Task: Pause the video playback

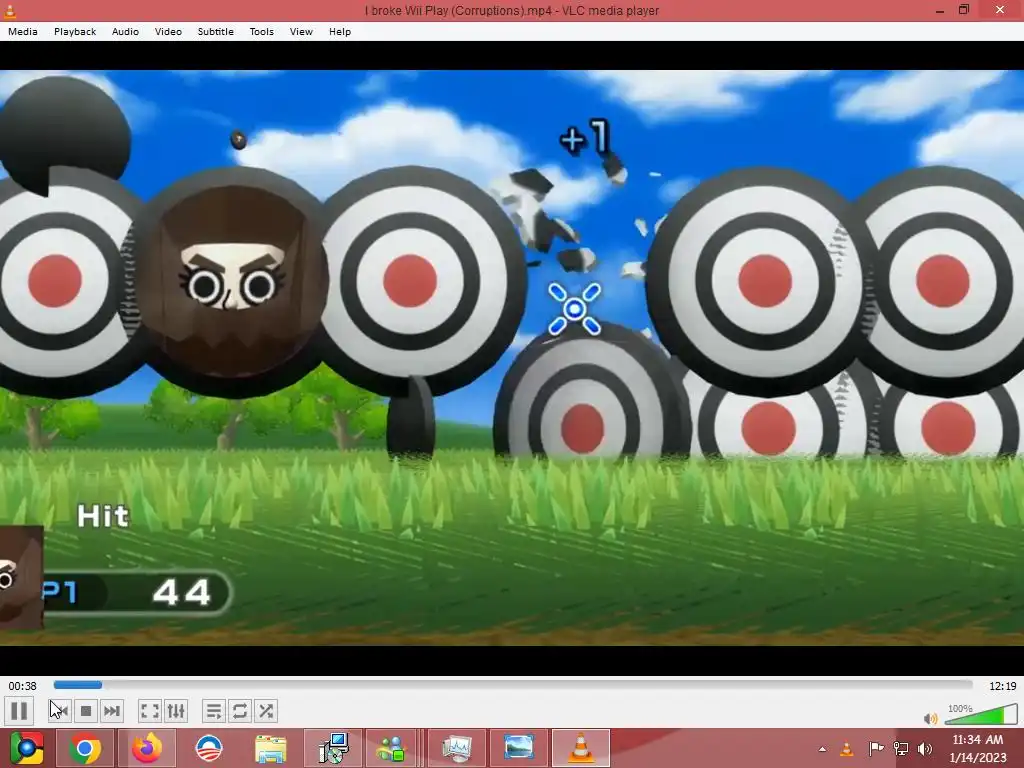Action: pyautogui.click(x=19, y=711)
